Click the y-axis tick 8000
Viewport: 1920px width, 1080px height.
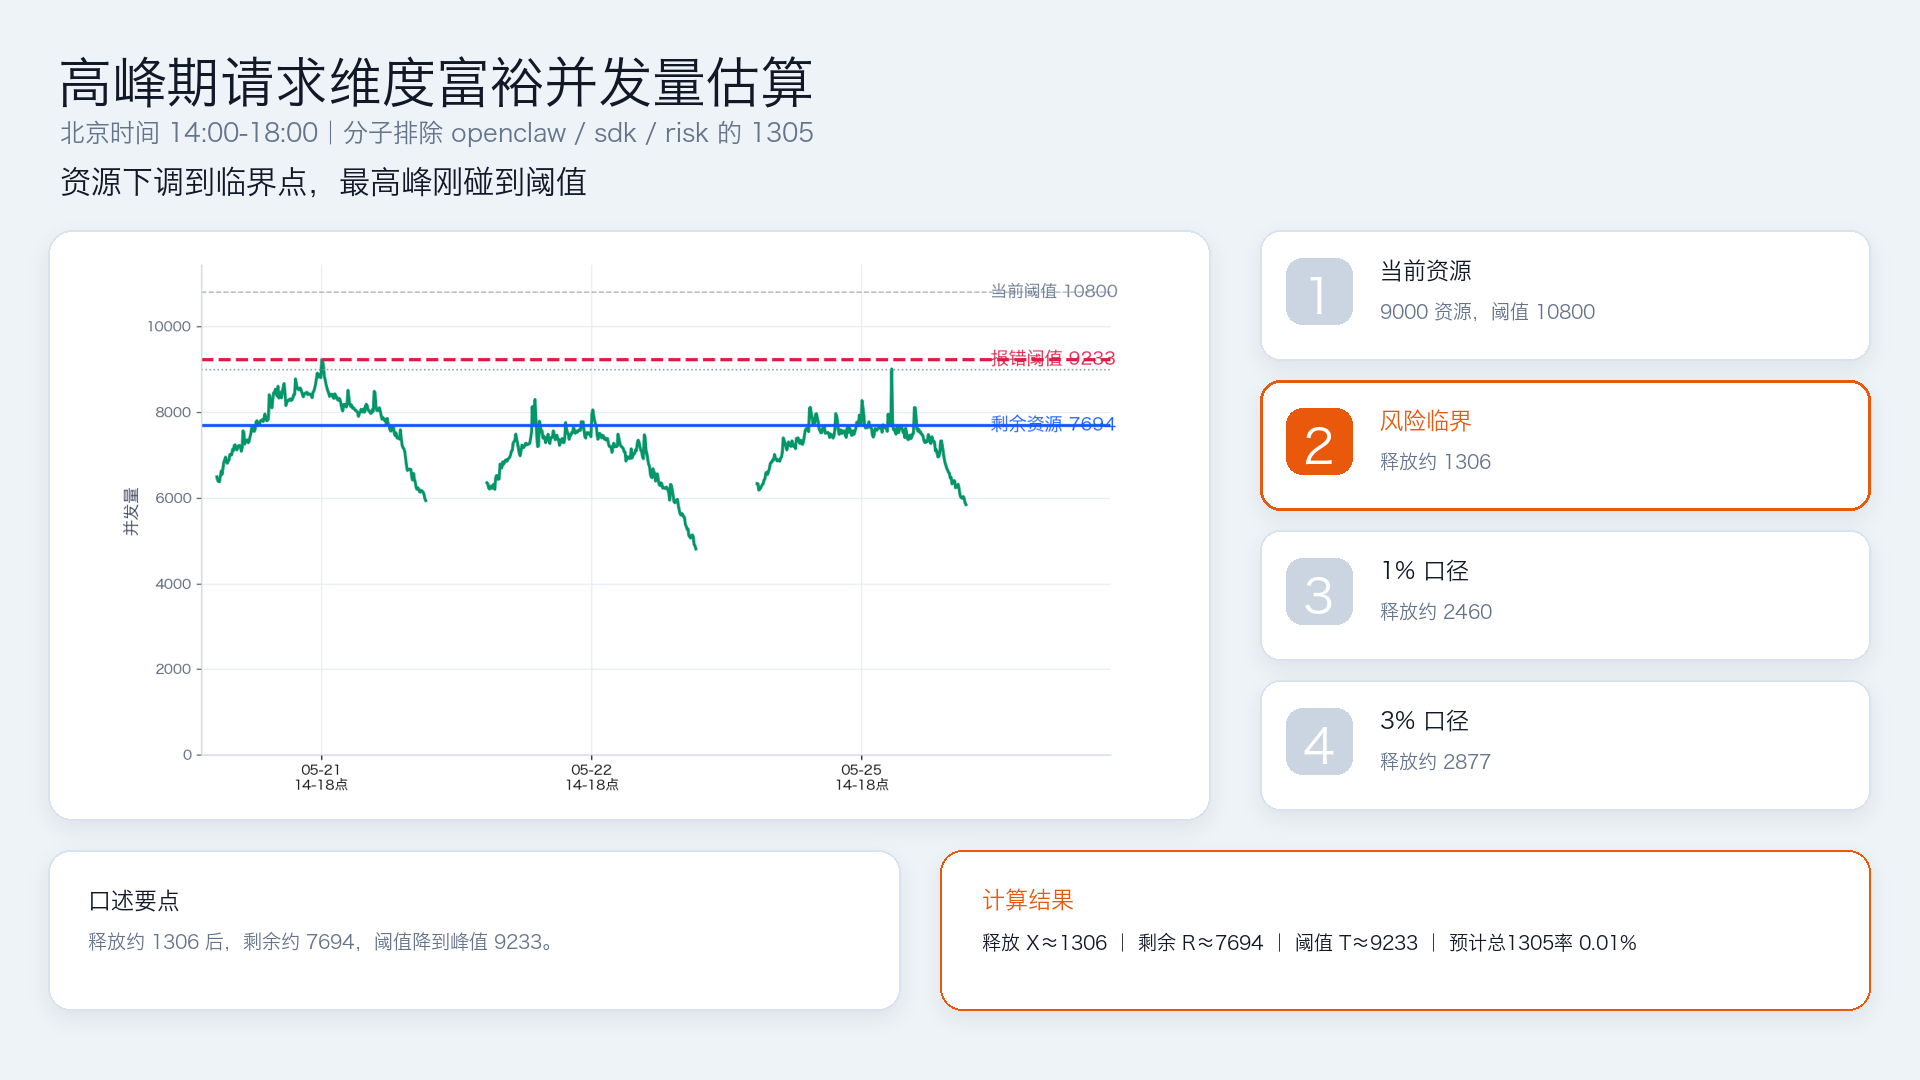(173, 413)
